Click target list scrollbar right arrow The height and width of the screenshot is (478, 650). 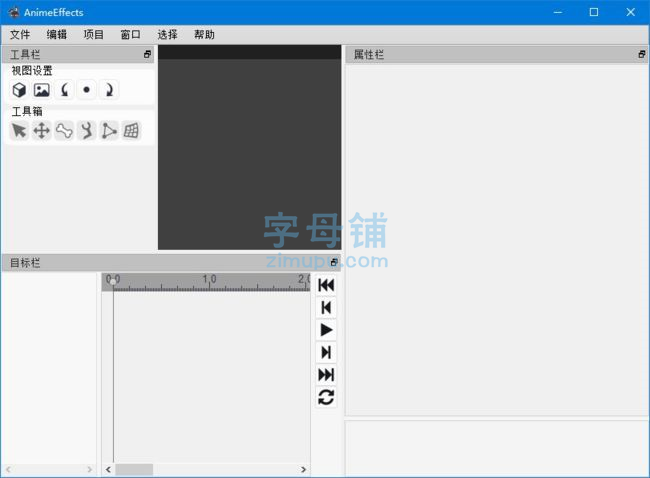coord(90,469)
